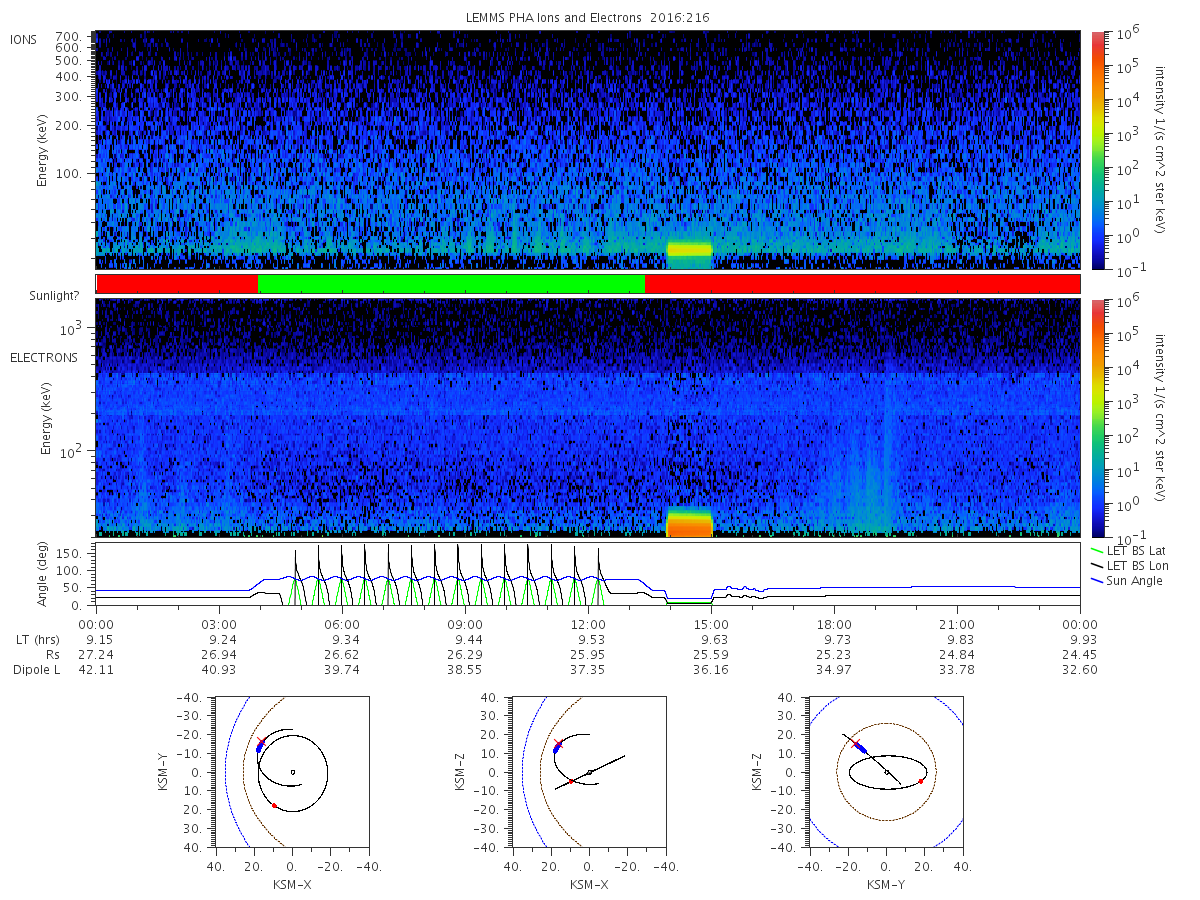Viewport: 1200px width, 900px height.
Task: Click 'intensity 1/(s cm^2 ster keV)' label beside ions color bar
Action: tap(1162, 150)
